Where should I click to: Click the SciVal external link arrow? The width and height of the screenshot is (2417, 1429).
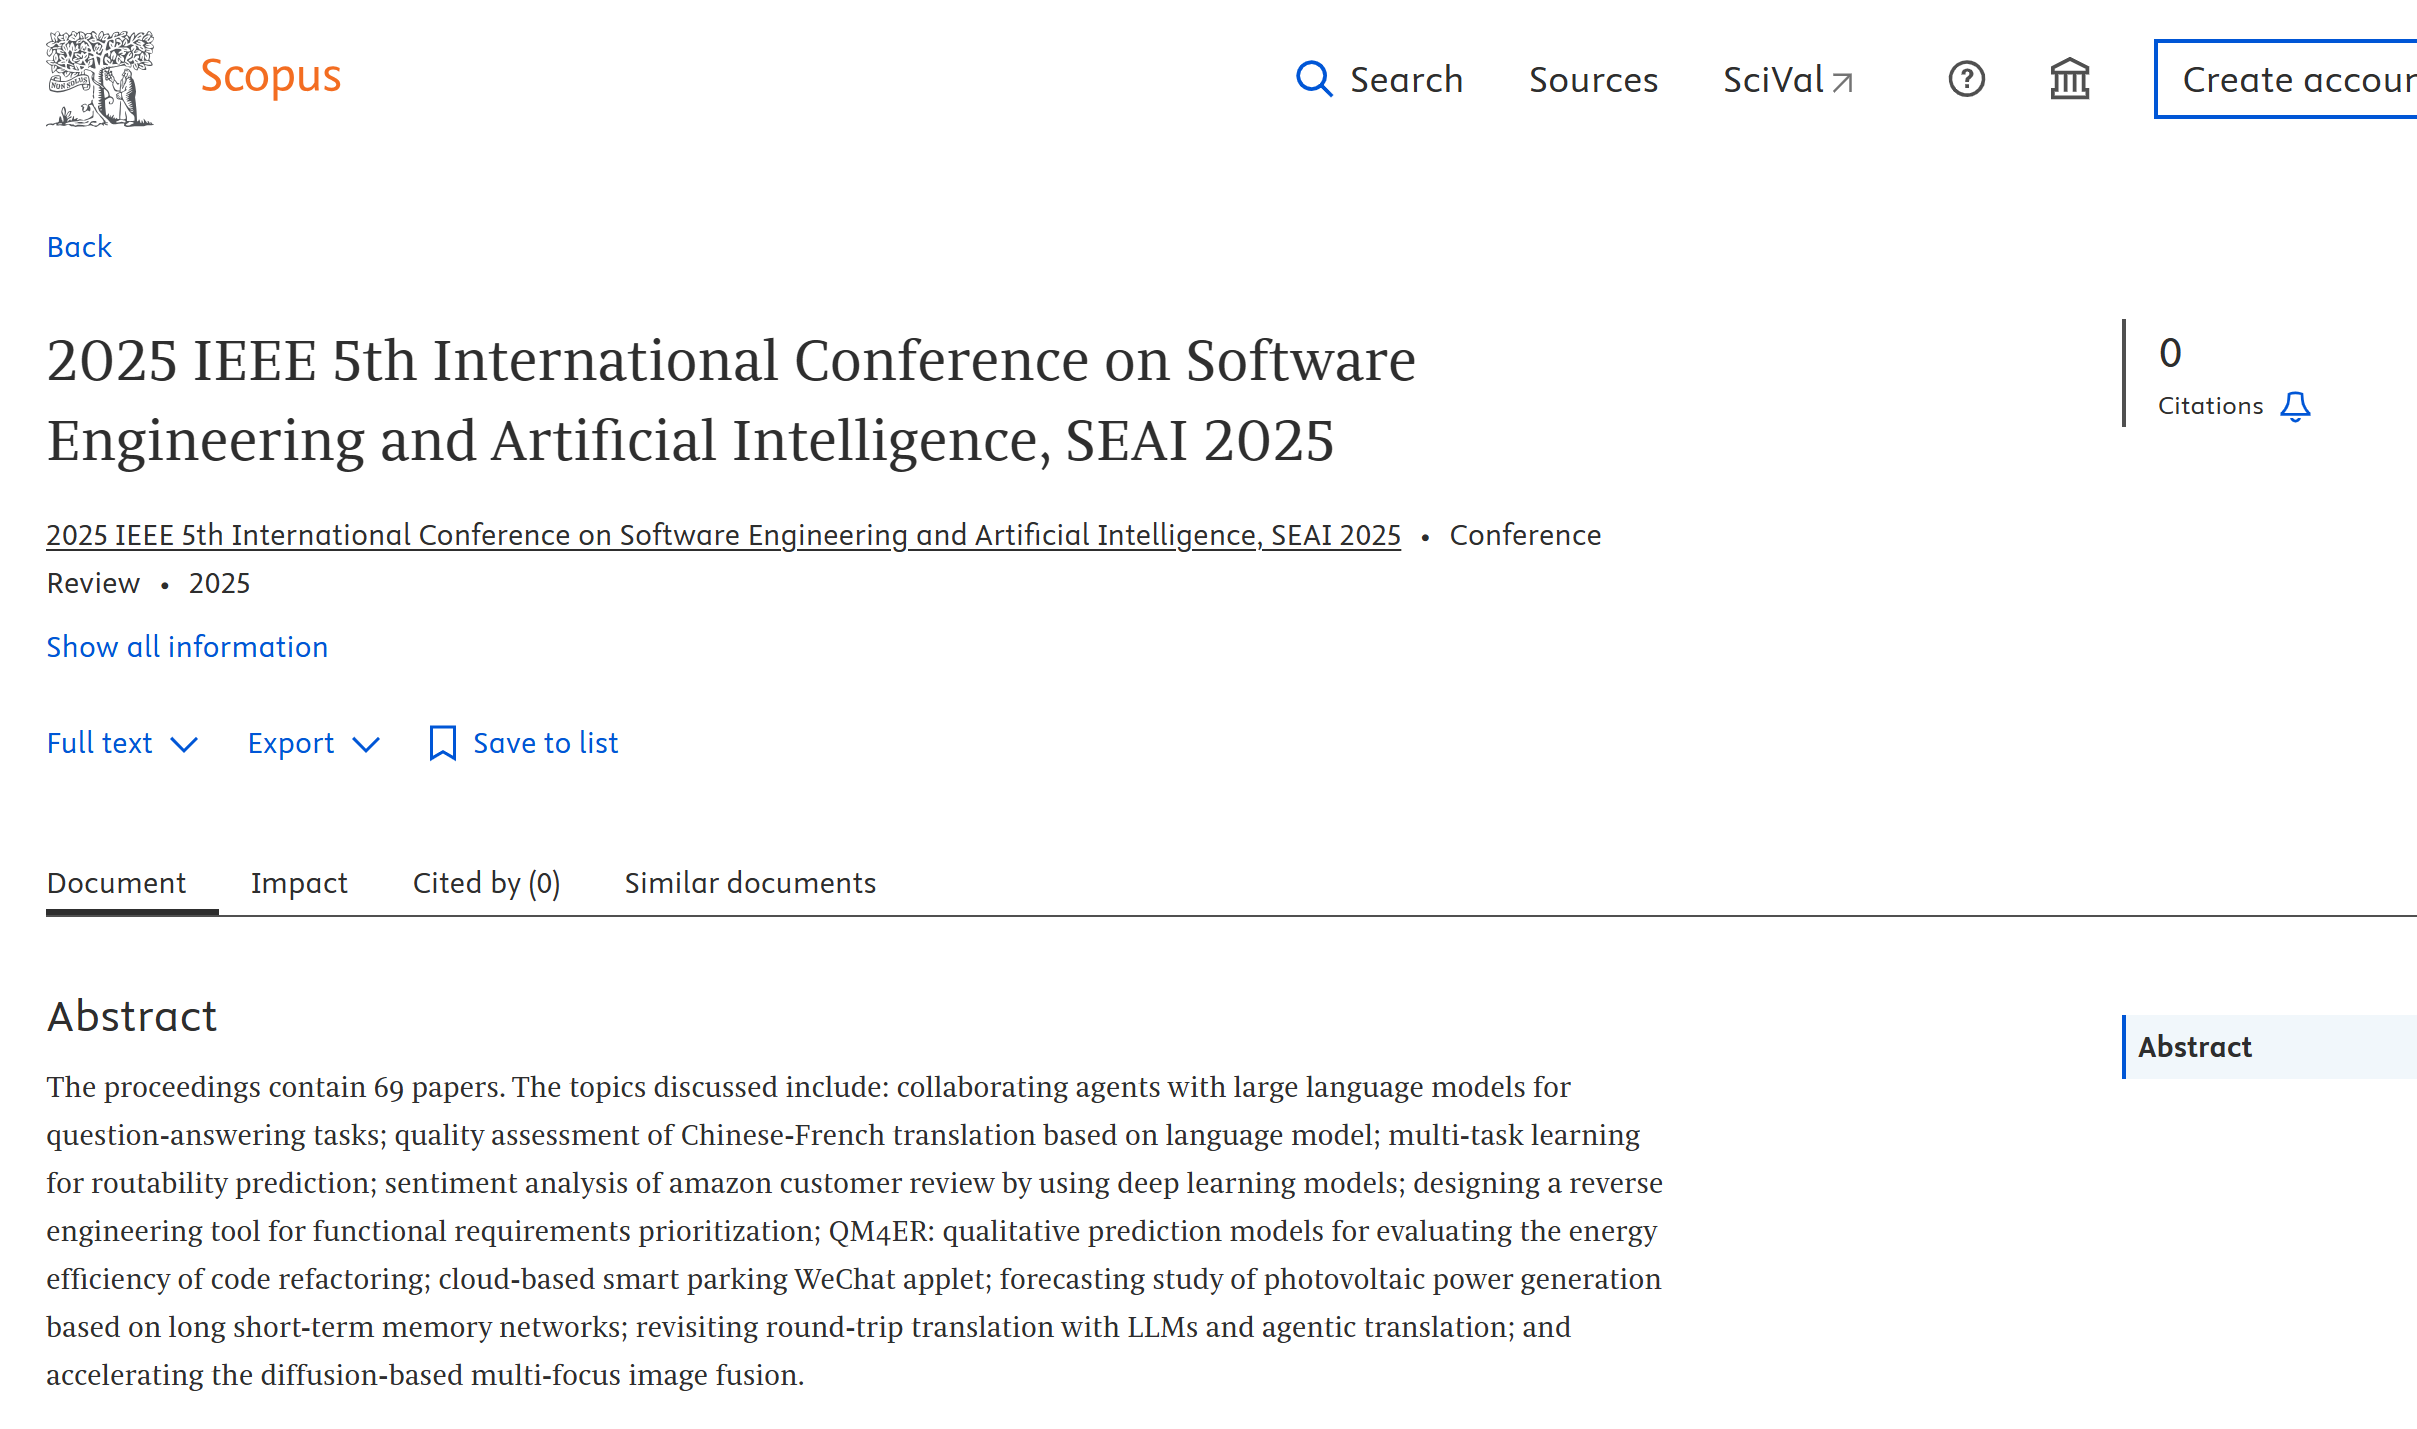1842,82
